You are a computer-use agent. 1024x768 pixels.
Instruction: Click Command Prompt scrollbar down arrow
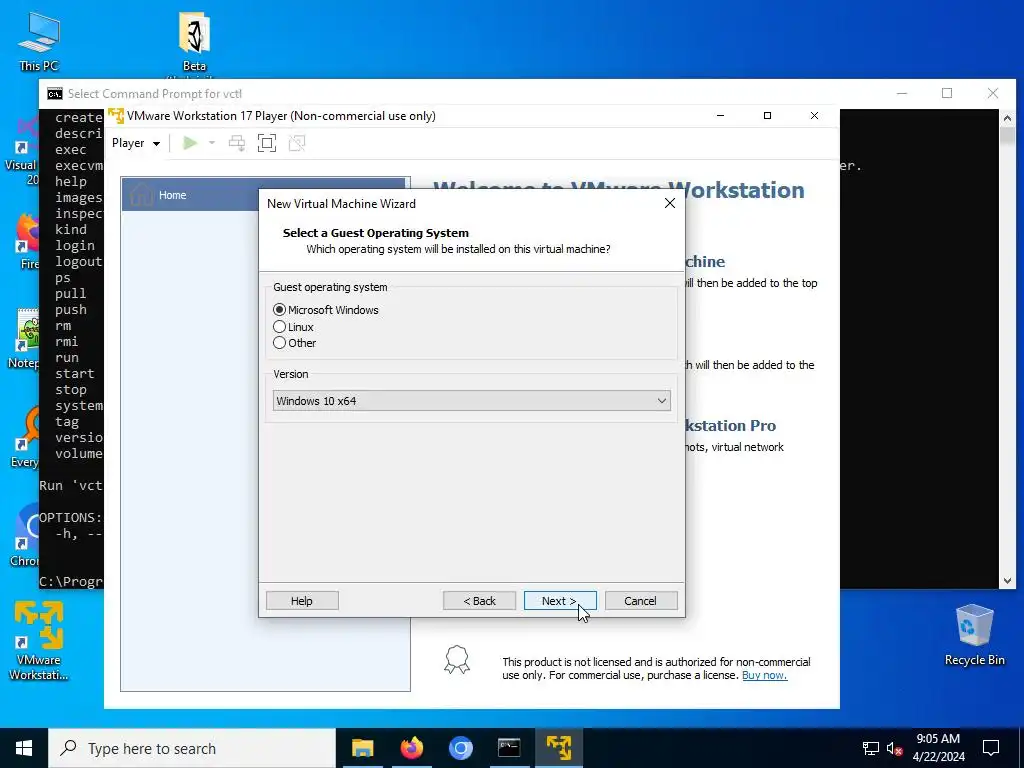(1007, 581)
